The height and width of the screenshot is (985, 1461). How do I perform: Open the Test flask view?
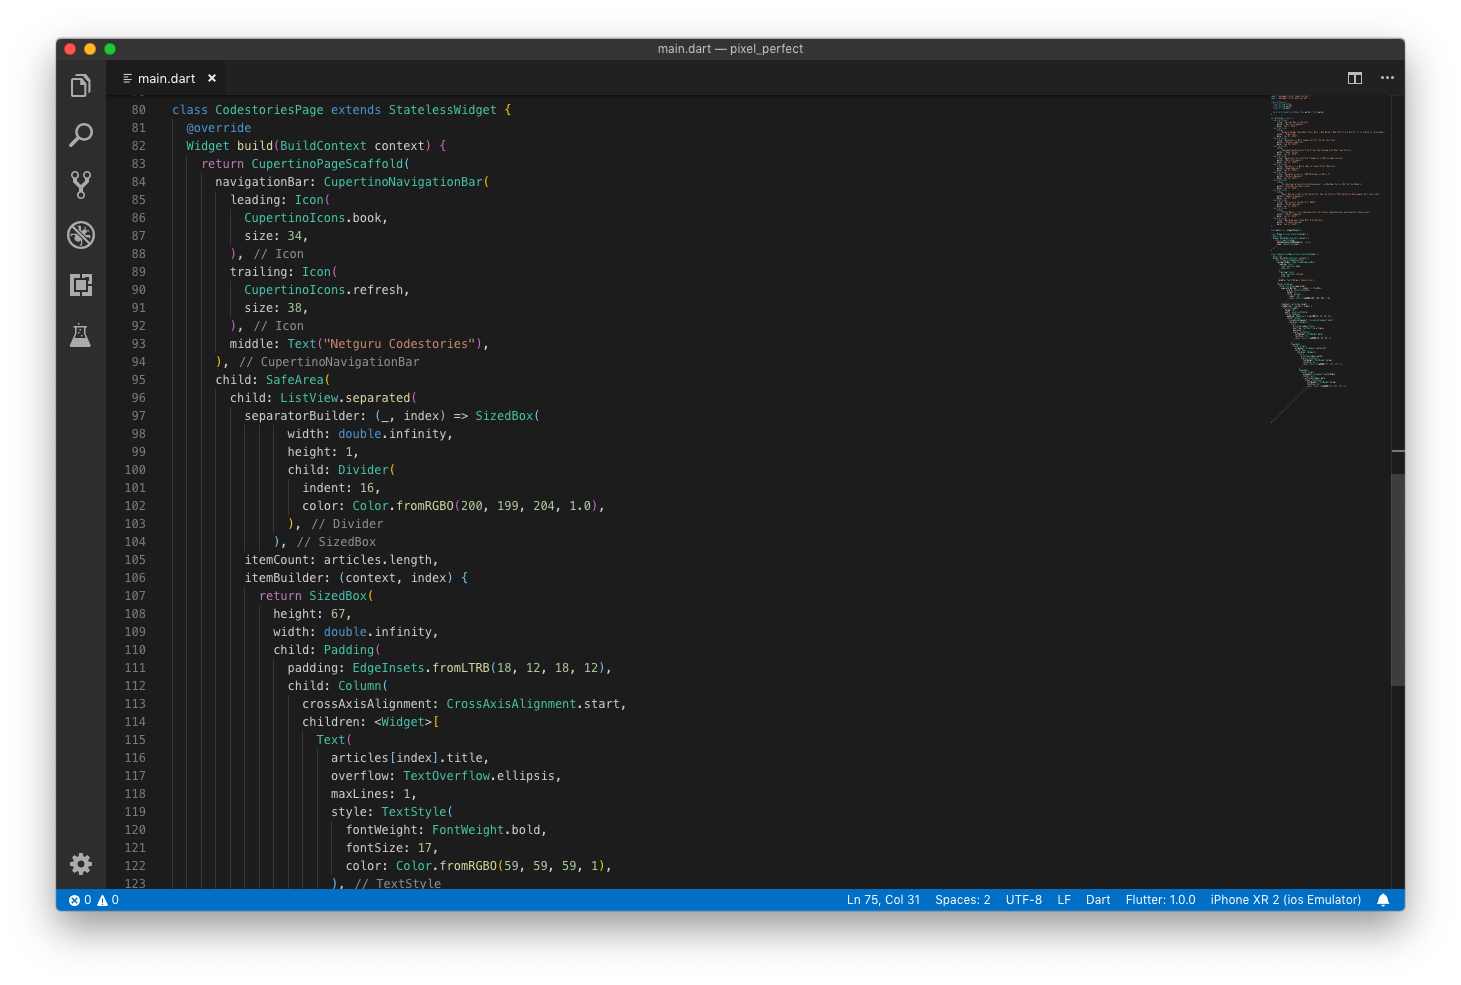click(x=81, y=335)
